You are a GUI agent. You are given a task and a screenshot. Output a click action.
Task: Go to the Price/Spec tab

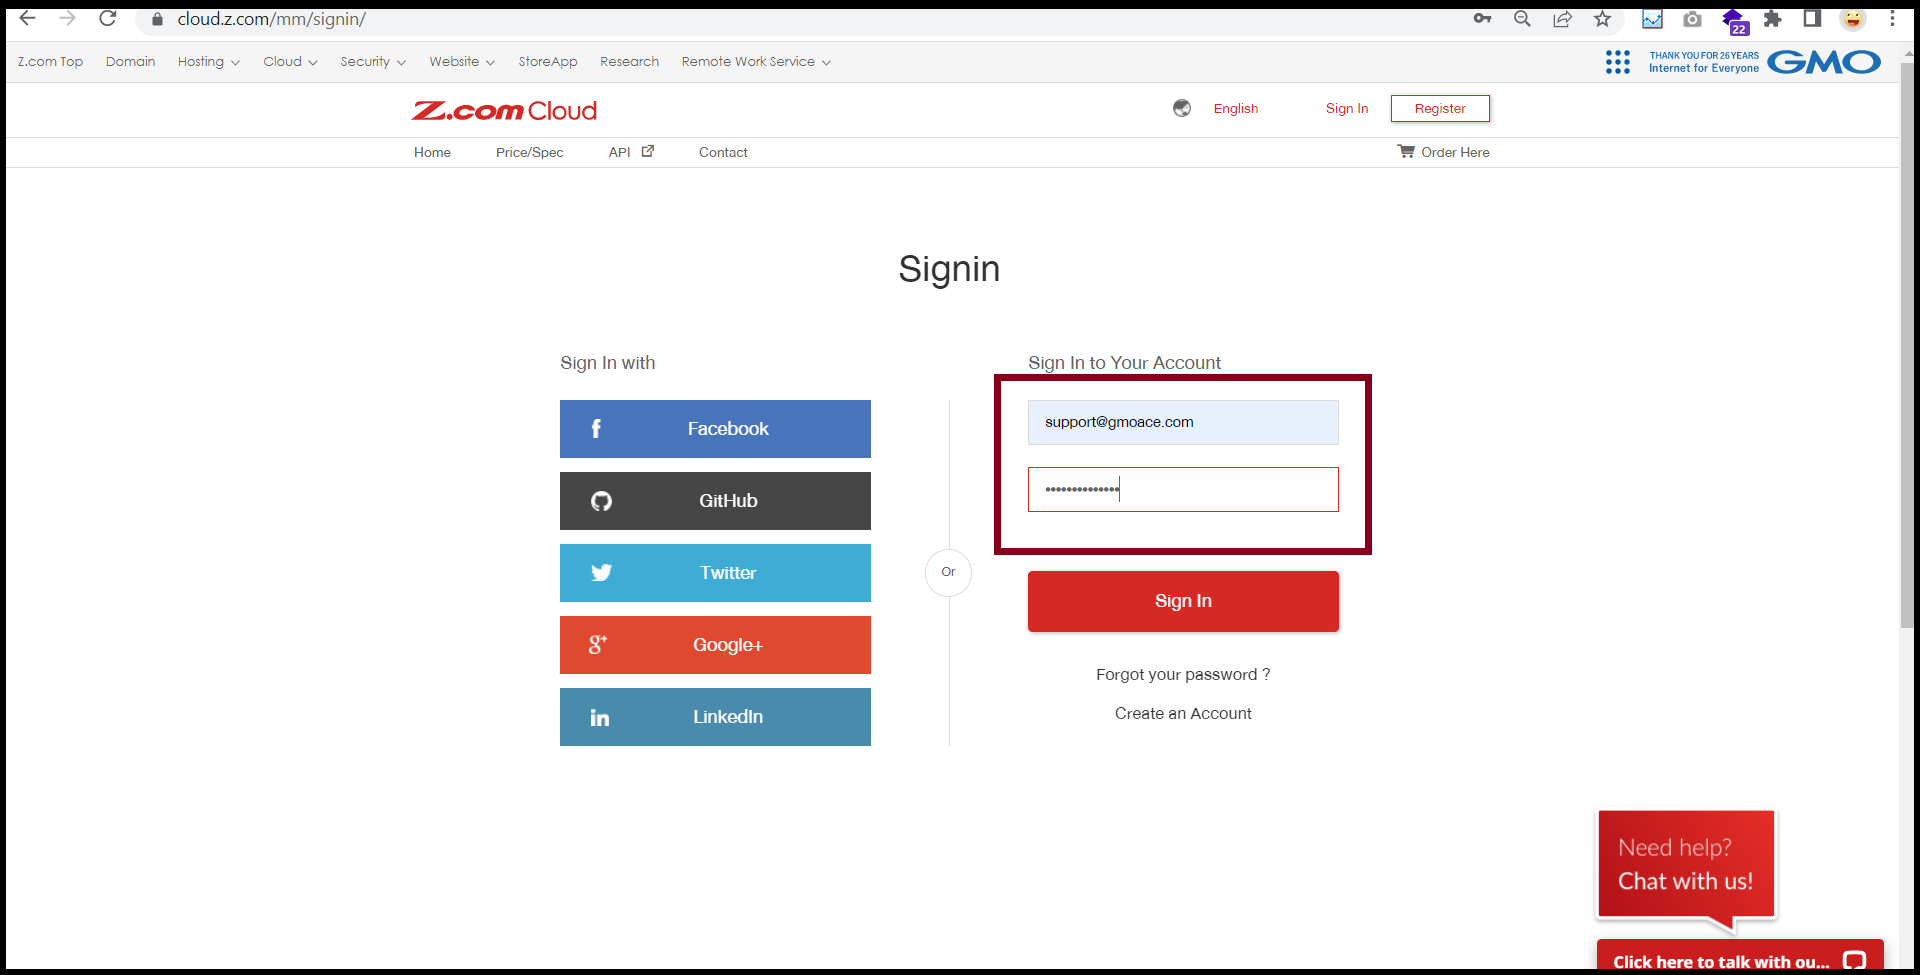(x=529, y=152)
